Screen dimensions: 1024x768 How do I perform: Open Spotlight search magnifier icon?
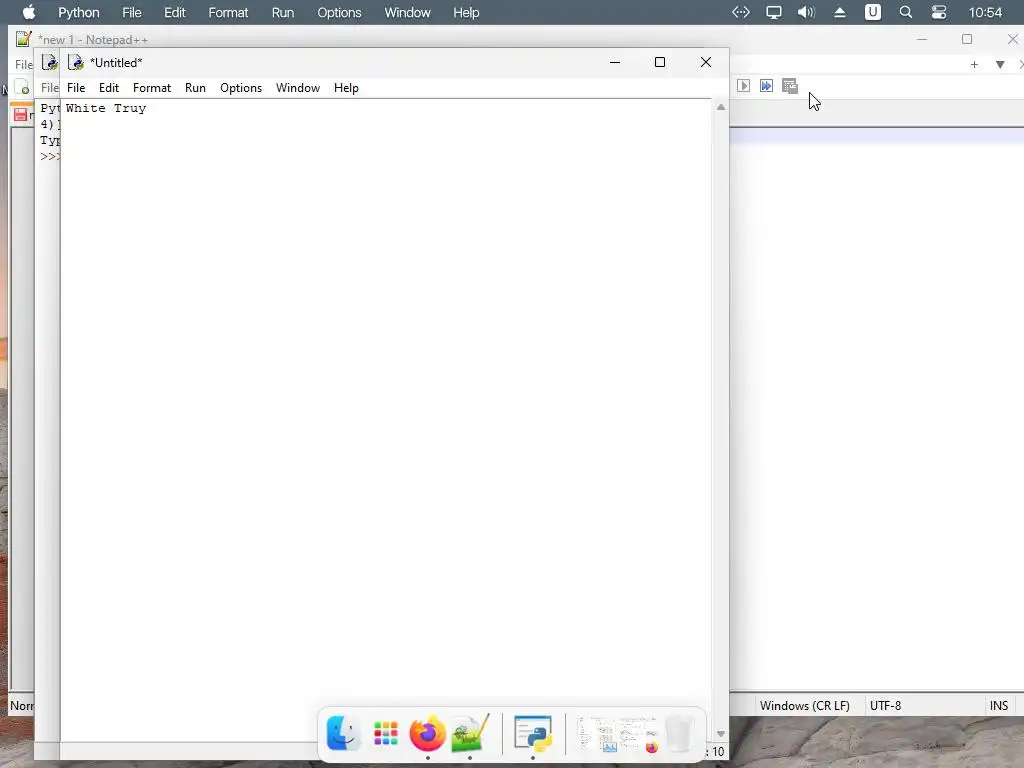tap(905, 12)
